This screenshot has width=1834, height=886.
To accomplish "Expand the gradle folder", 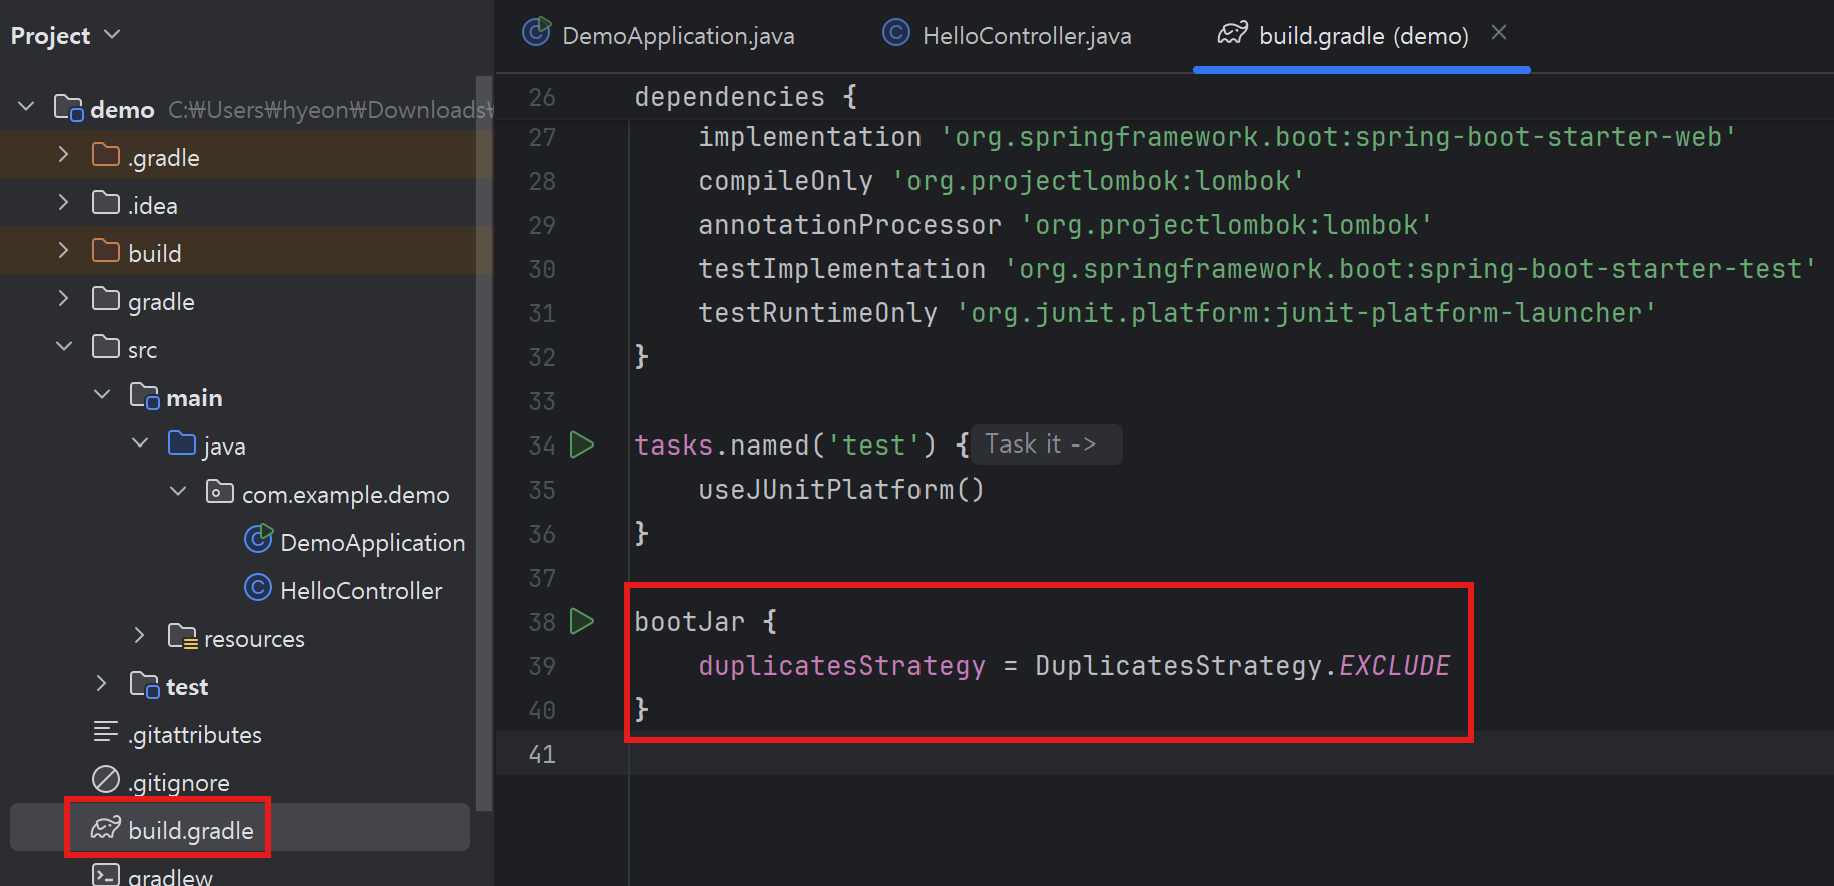I will click(x=64, y=299).
